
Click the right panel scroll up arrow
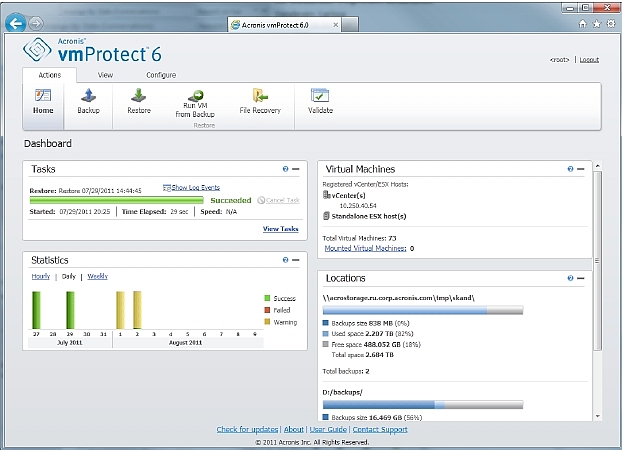point(598,165)
